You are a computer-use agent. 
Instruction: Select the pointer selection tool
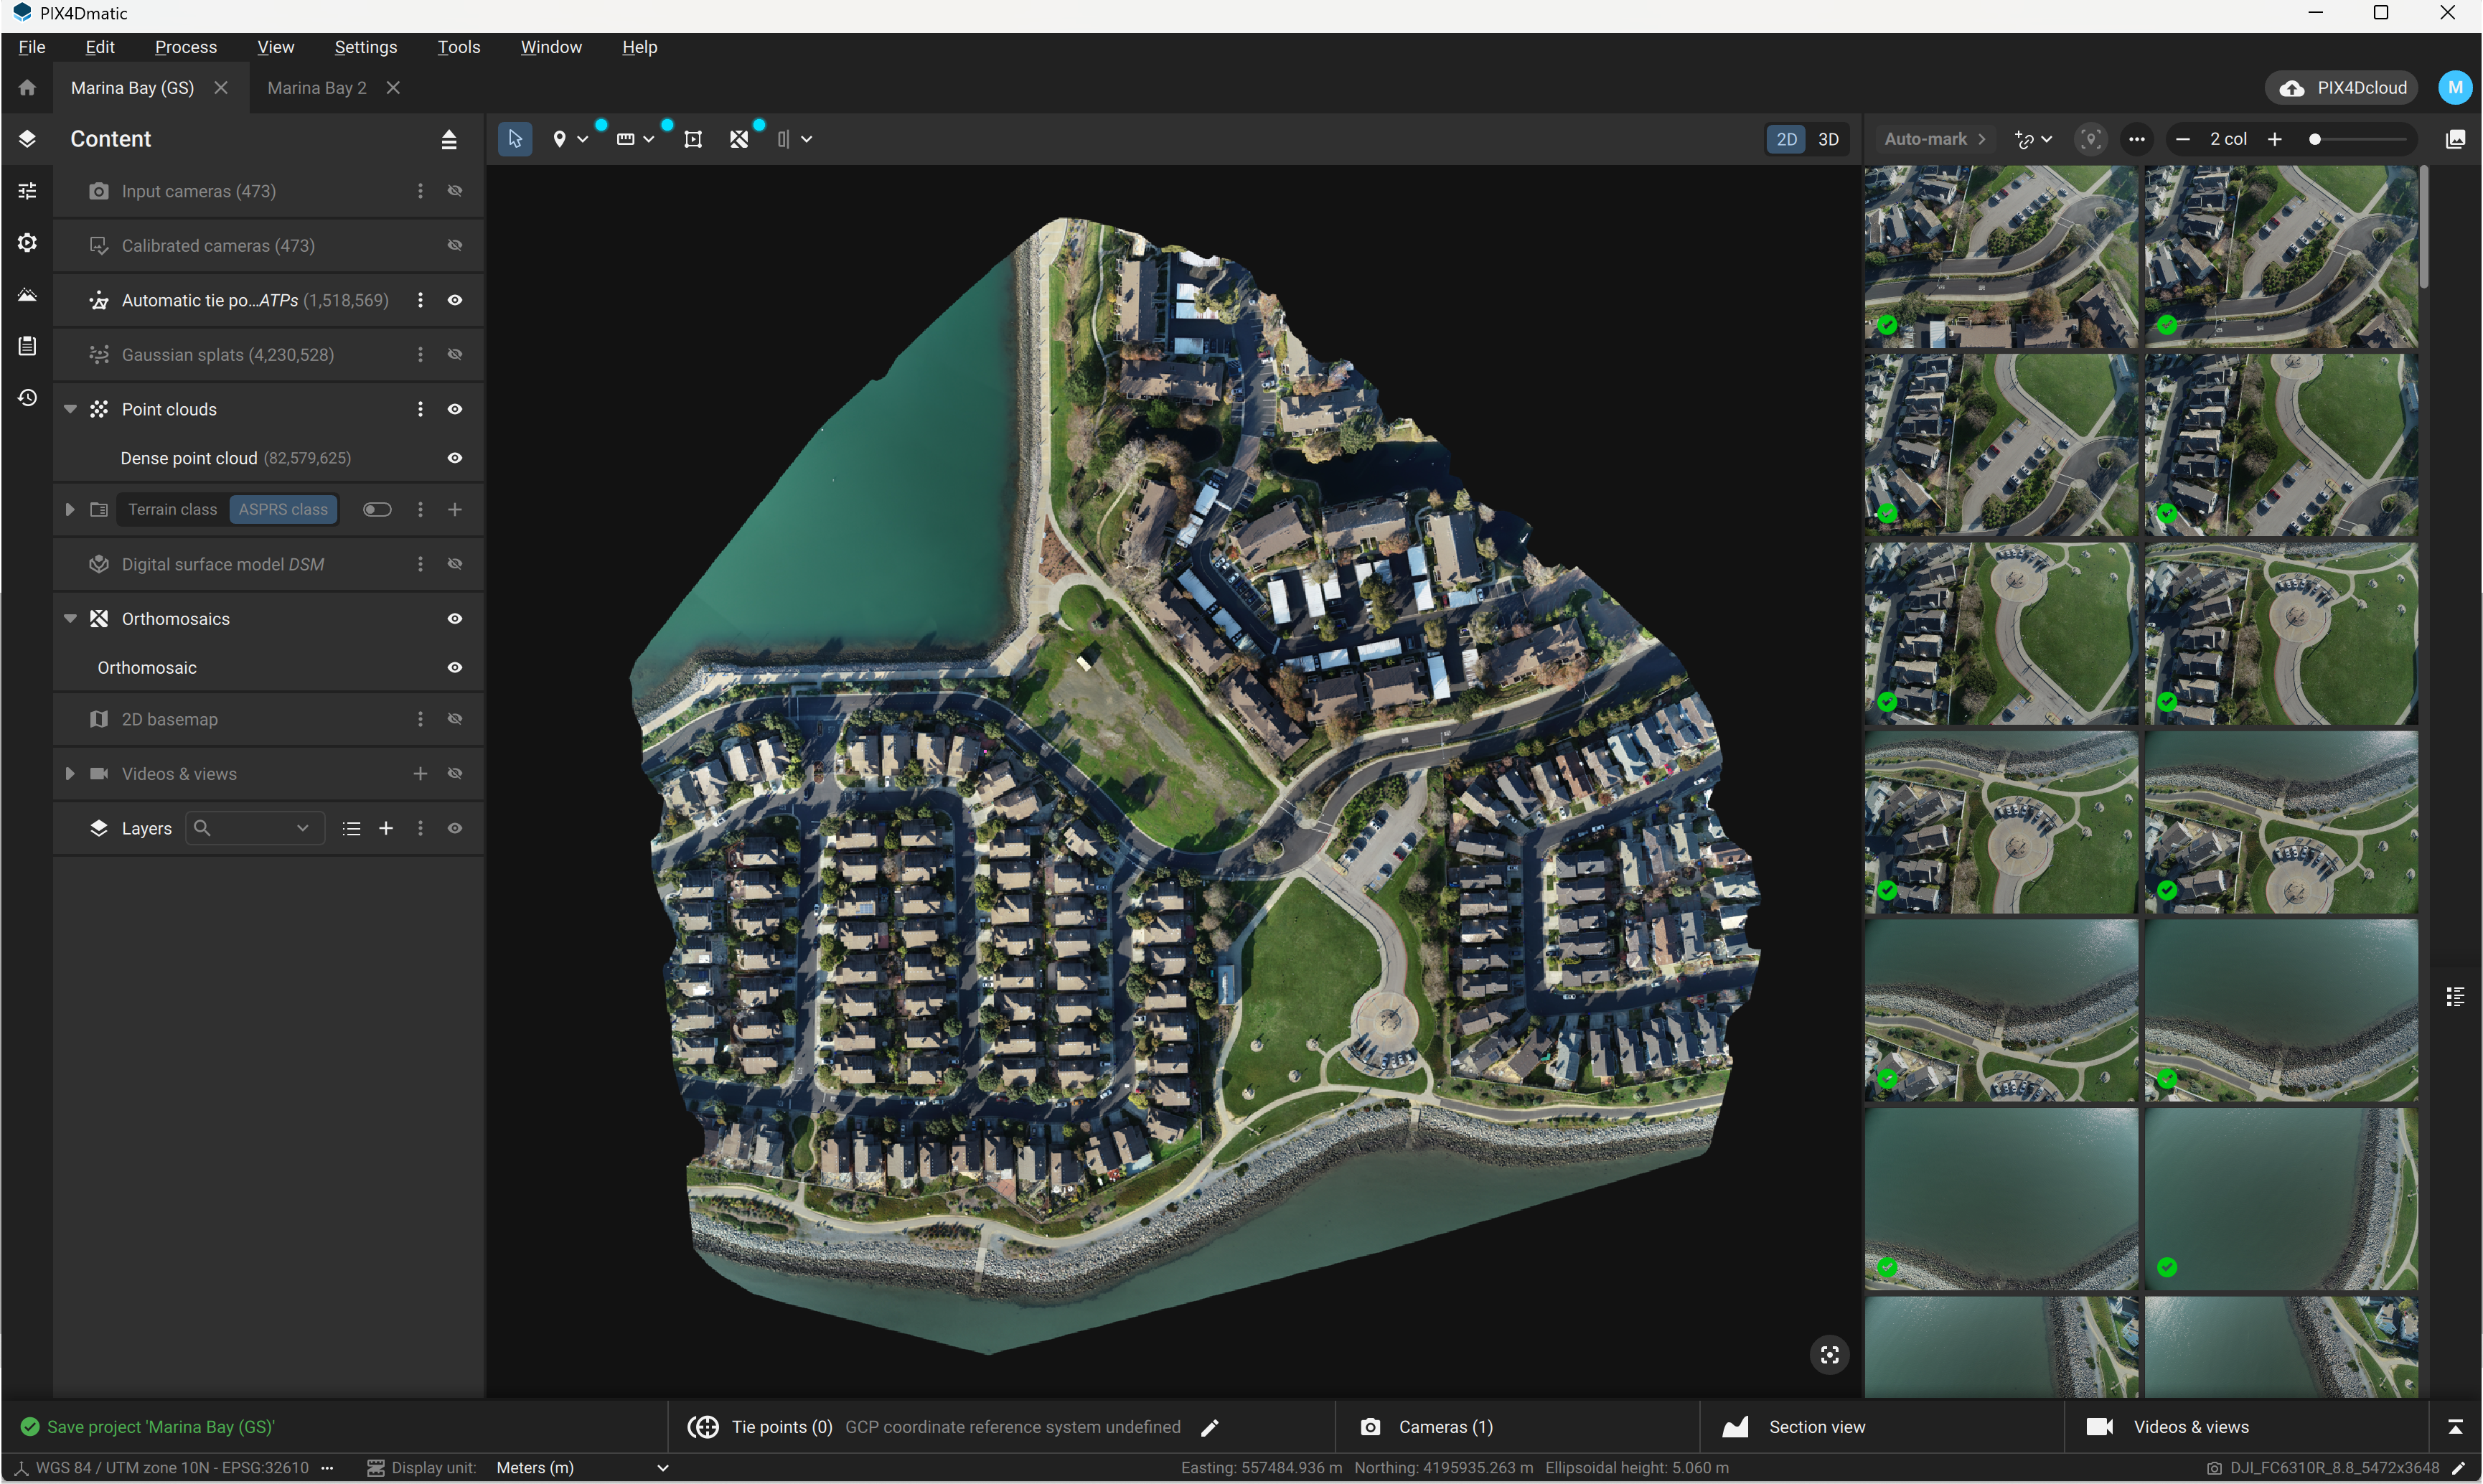coord(515,139)
